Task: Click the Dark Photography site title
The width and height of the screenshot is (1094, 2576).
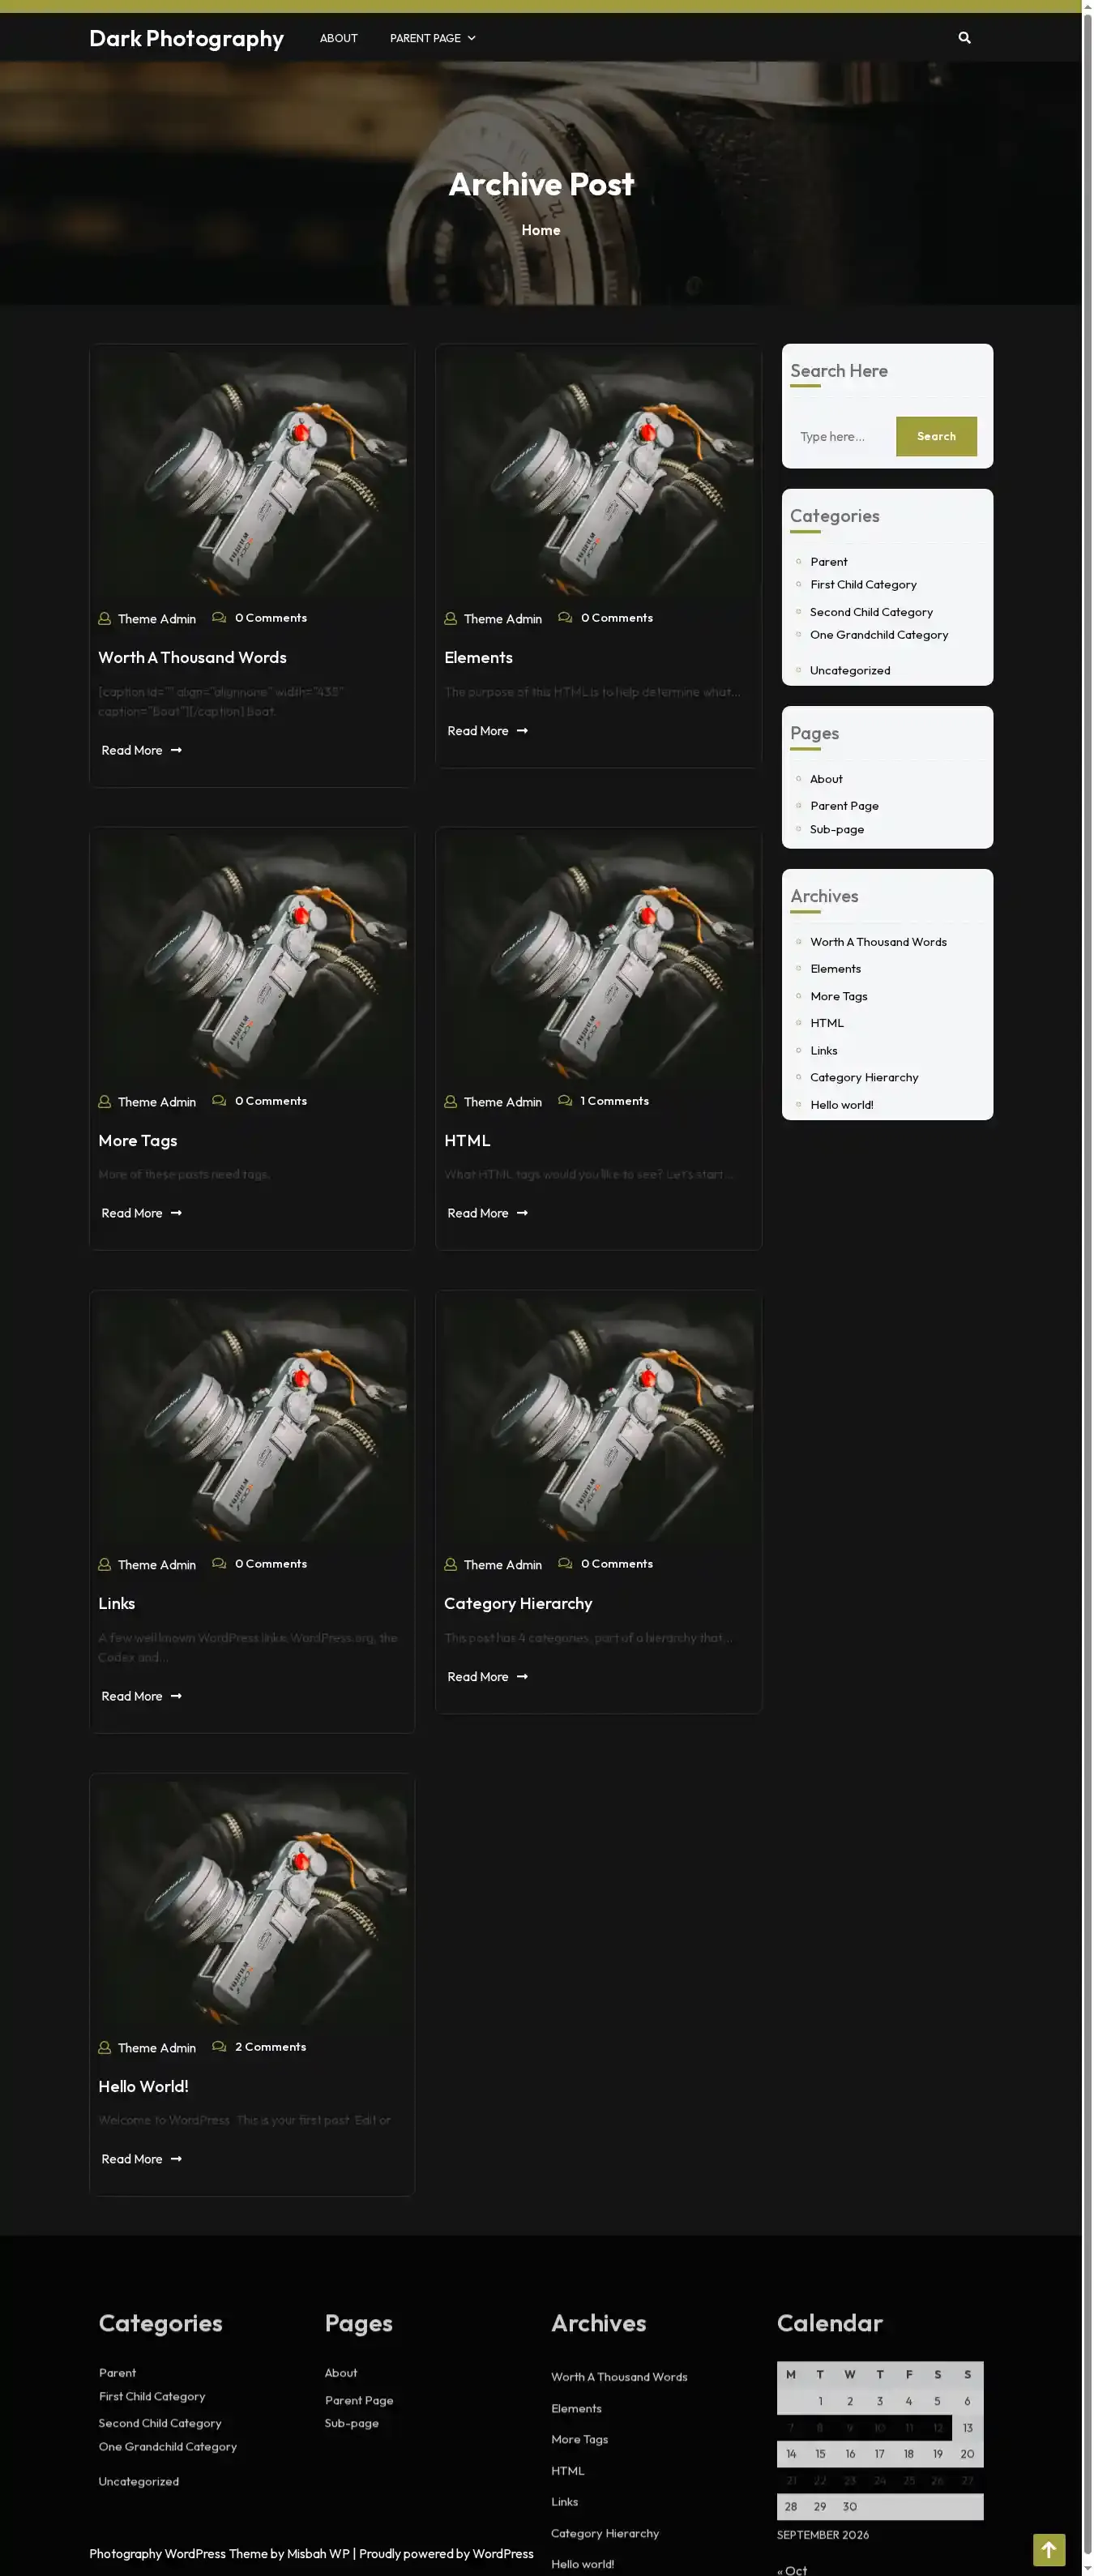Action: pyautogui.click(x=186, y=38)
